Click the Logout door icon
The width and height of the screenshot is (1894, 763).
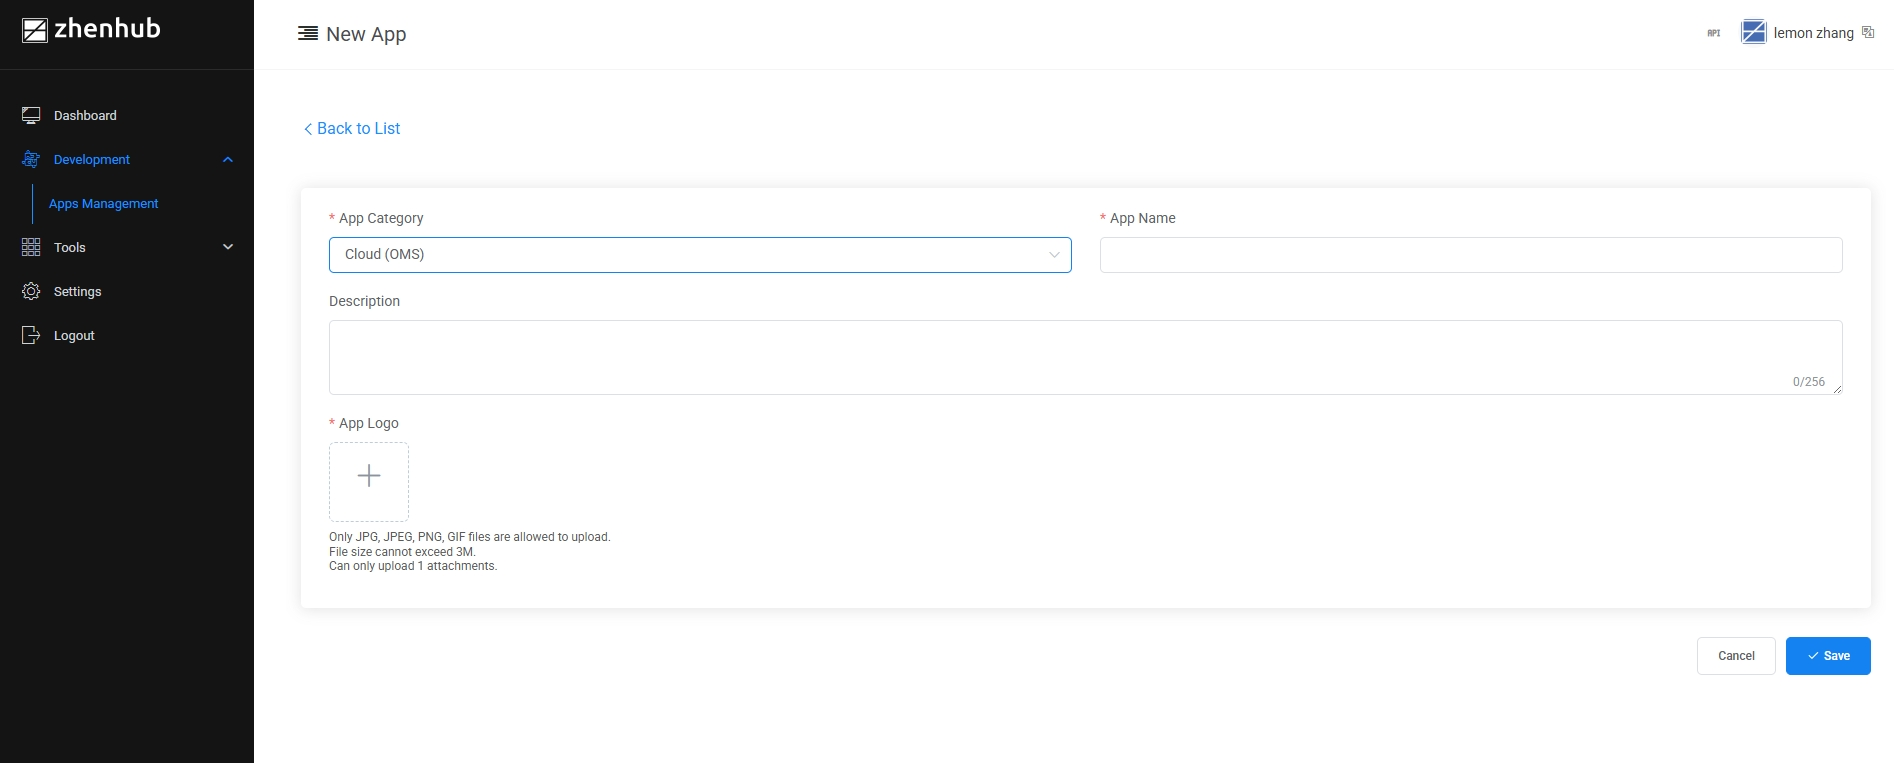point(31,335)
